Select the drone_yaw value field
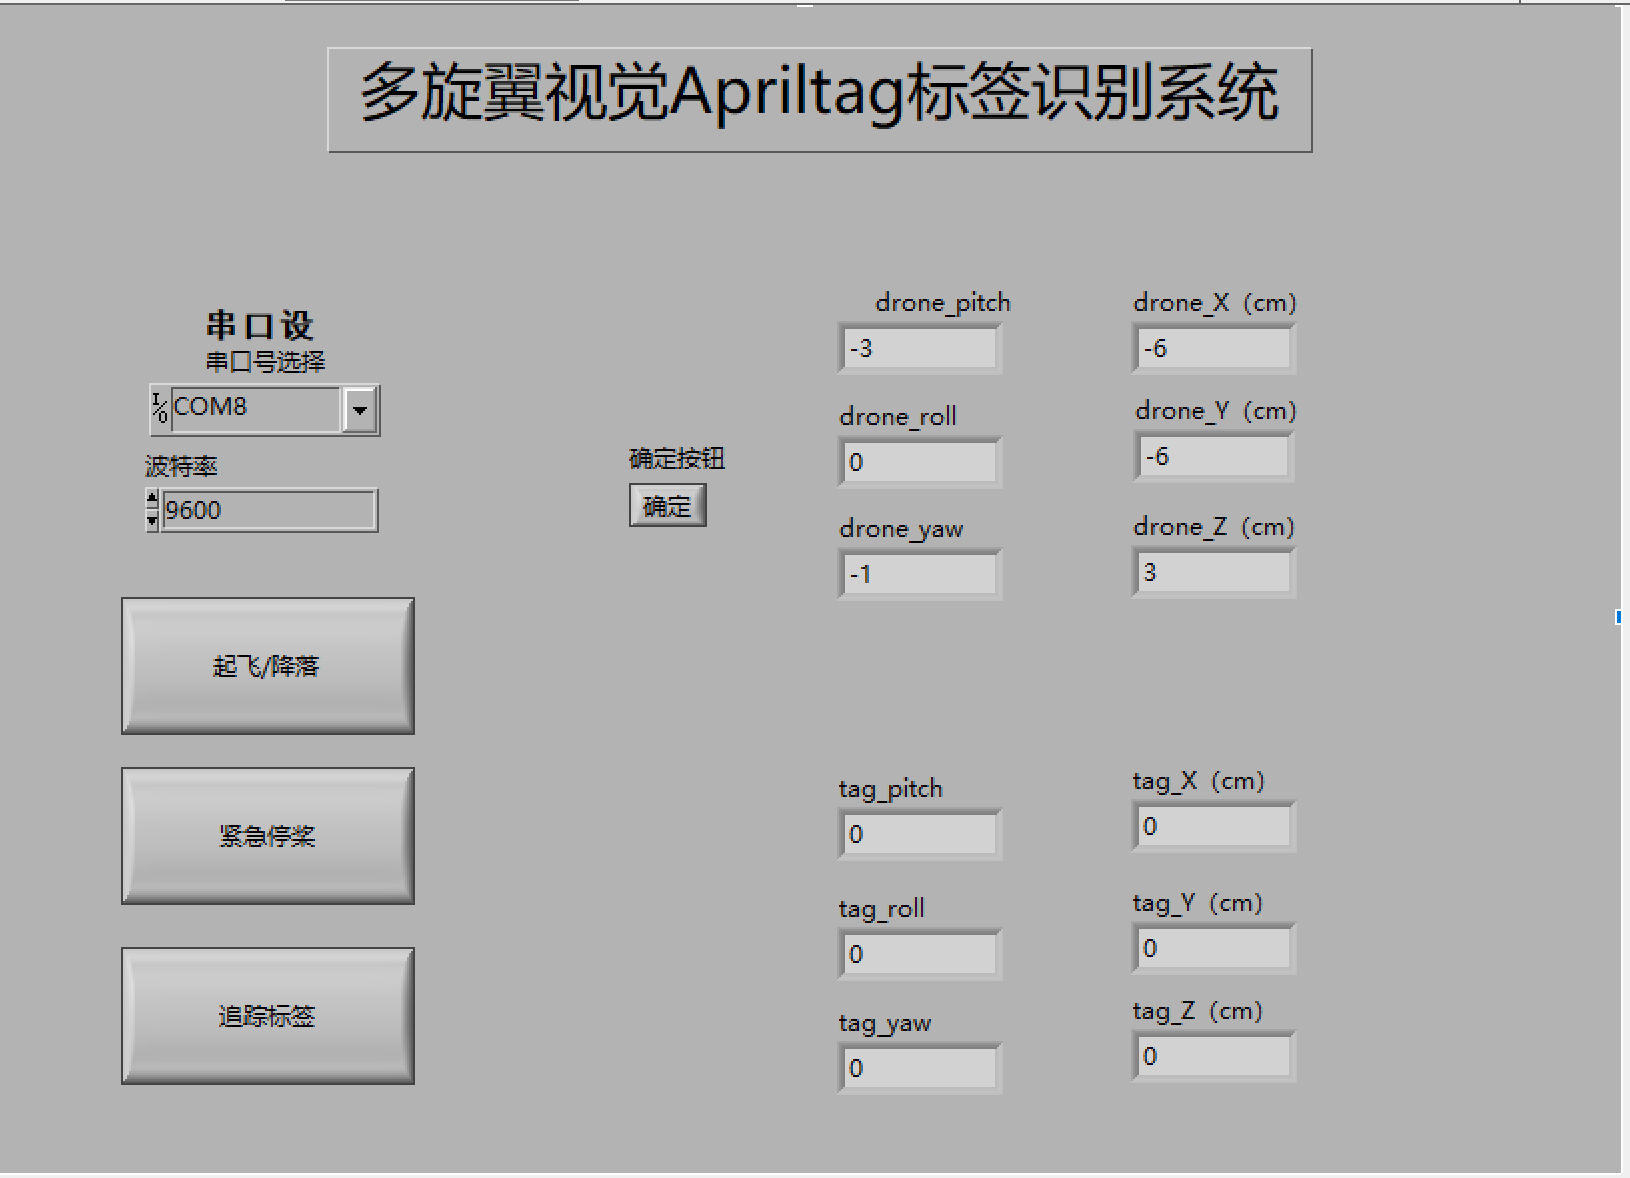The width and height of the screenshot is (1630, 1178). (x=918, y=573)
